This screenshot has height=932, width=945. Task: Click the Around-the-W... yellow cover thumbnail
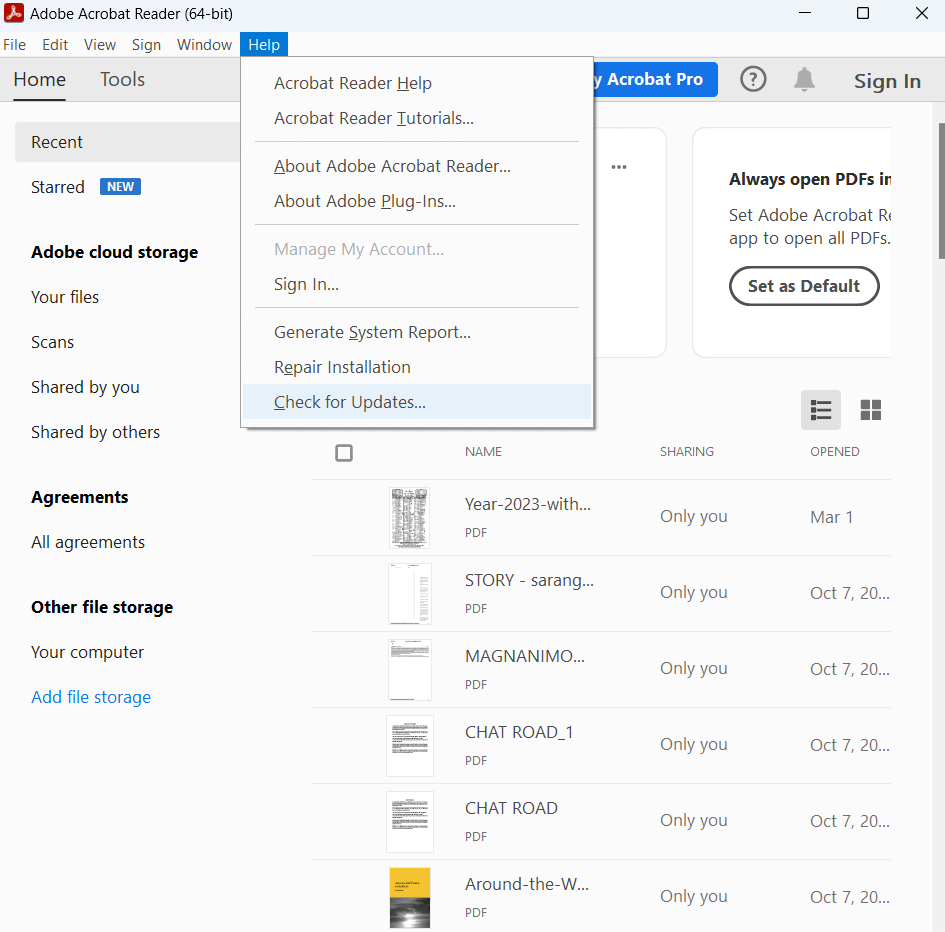click(x=410, y=898)
